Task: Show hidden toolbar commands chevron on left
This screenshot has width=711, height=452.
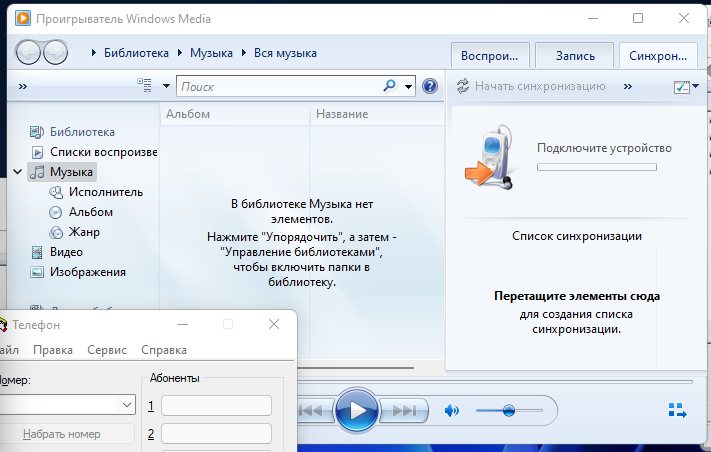Action: coord(23,86)
